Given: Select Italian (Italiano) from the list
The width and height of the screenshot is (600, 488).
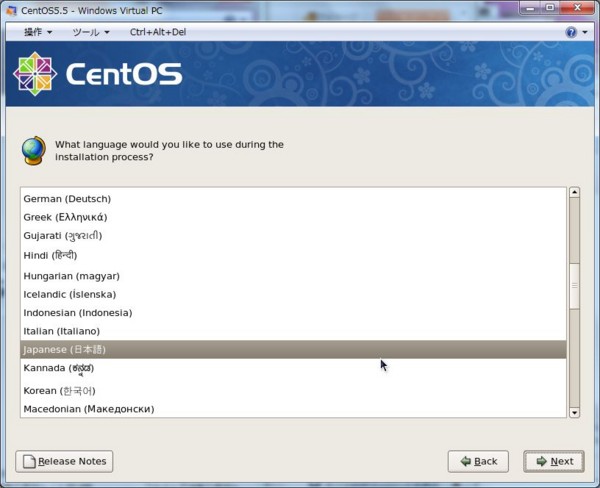Looking at the screenshot, I should [x=293, y=331].
